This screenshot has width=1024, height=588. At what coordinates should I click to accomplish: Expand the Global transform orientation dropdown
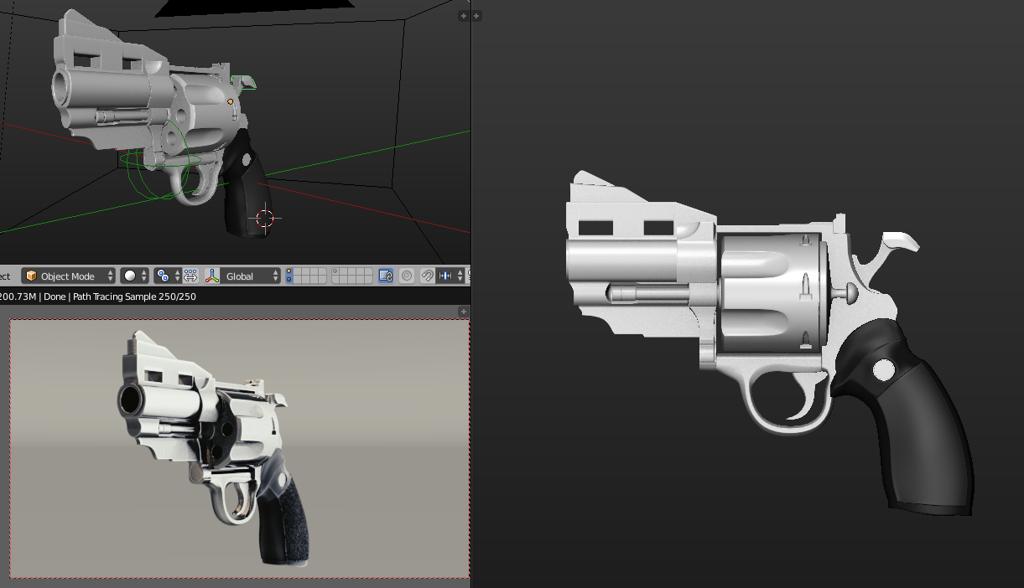pos(251,276)
